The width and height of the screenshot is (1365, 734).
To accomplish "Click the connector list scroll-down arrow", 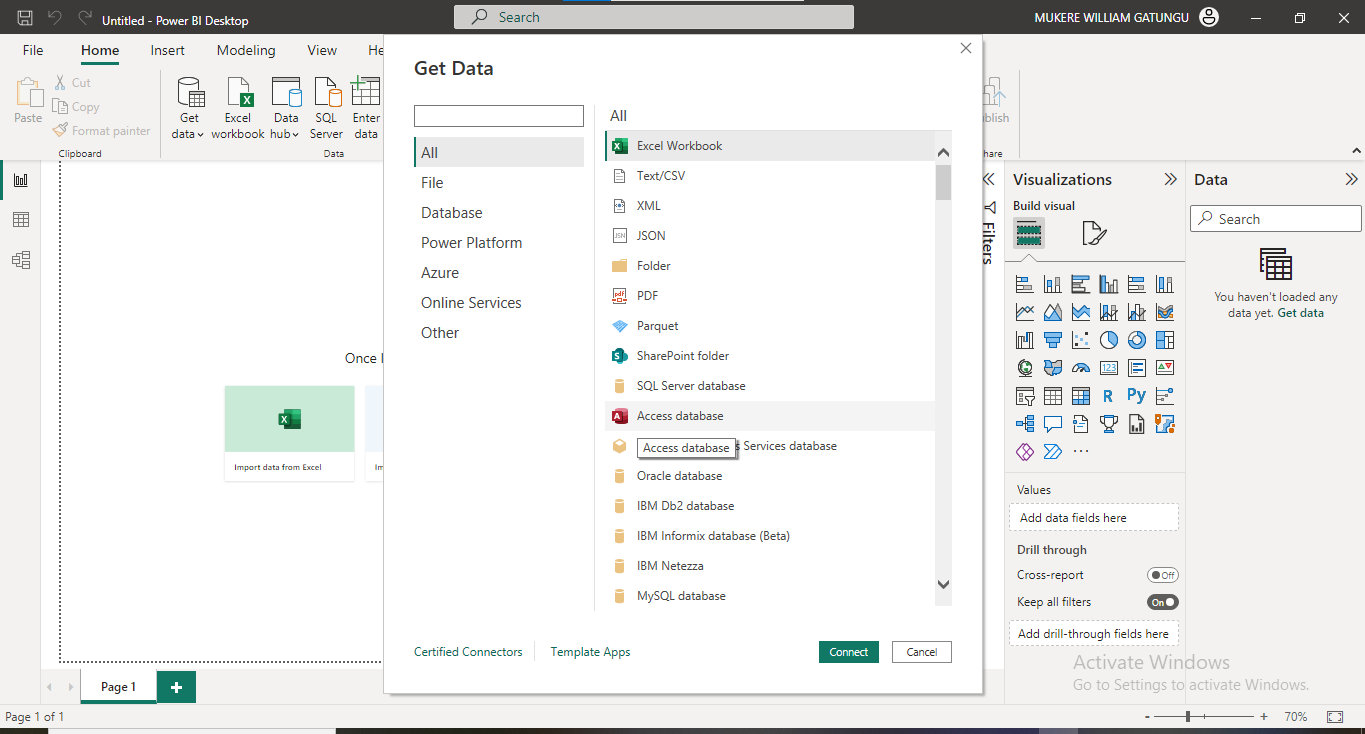I will 943,584.
